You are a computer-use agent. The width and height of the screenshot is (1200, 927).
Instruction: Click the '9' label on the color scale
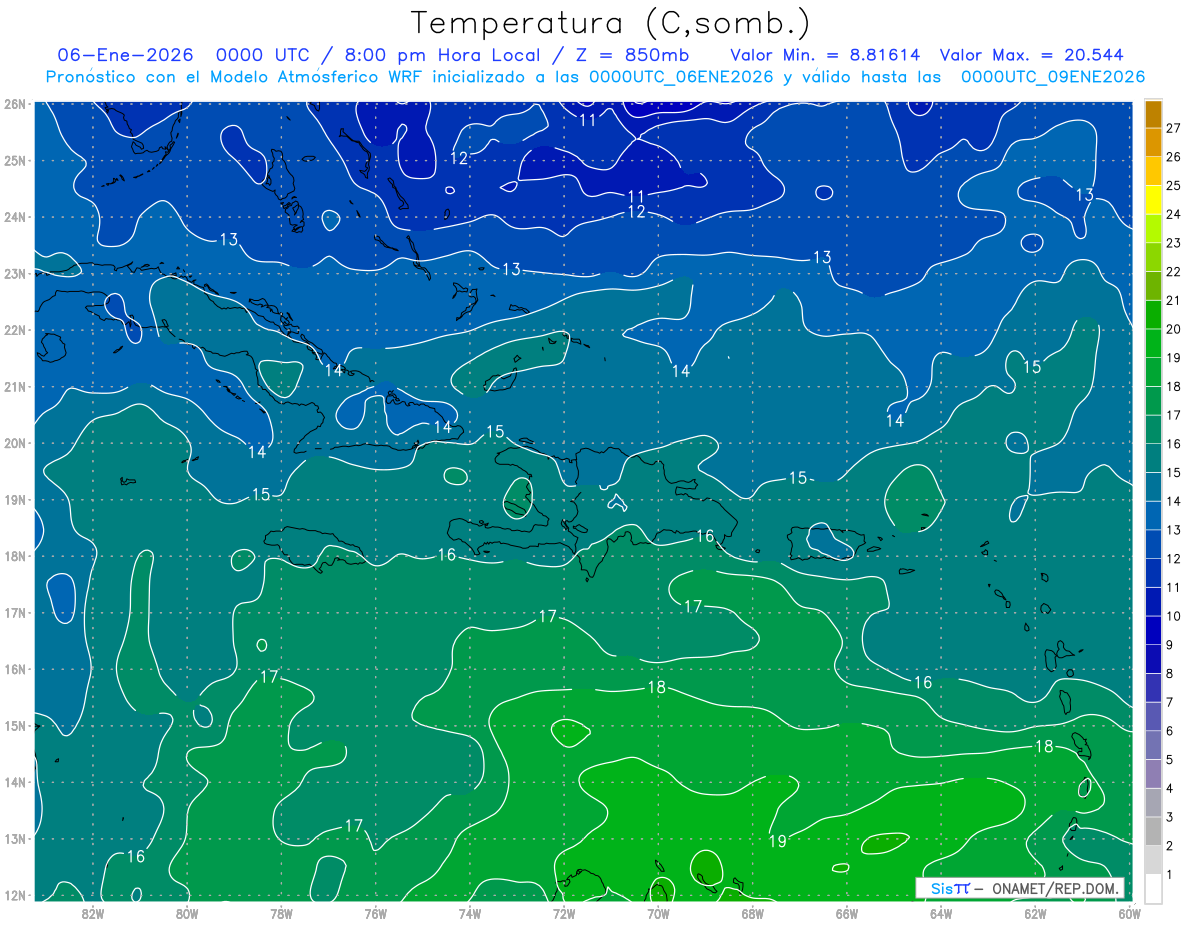[x=1170, y=645]
